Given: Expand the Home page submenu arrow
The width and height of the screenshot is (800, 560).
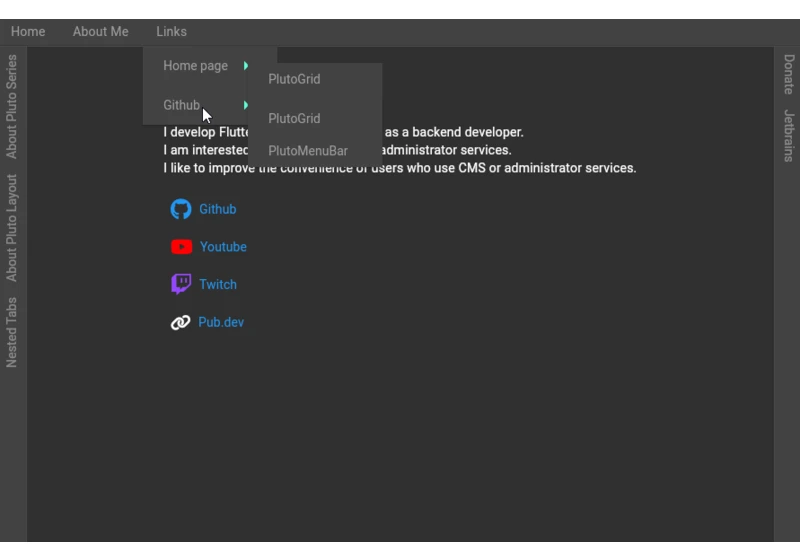Looking at the screenshot, I should 246,66.
